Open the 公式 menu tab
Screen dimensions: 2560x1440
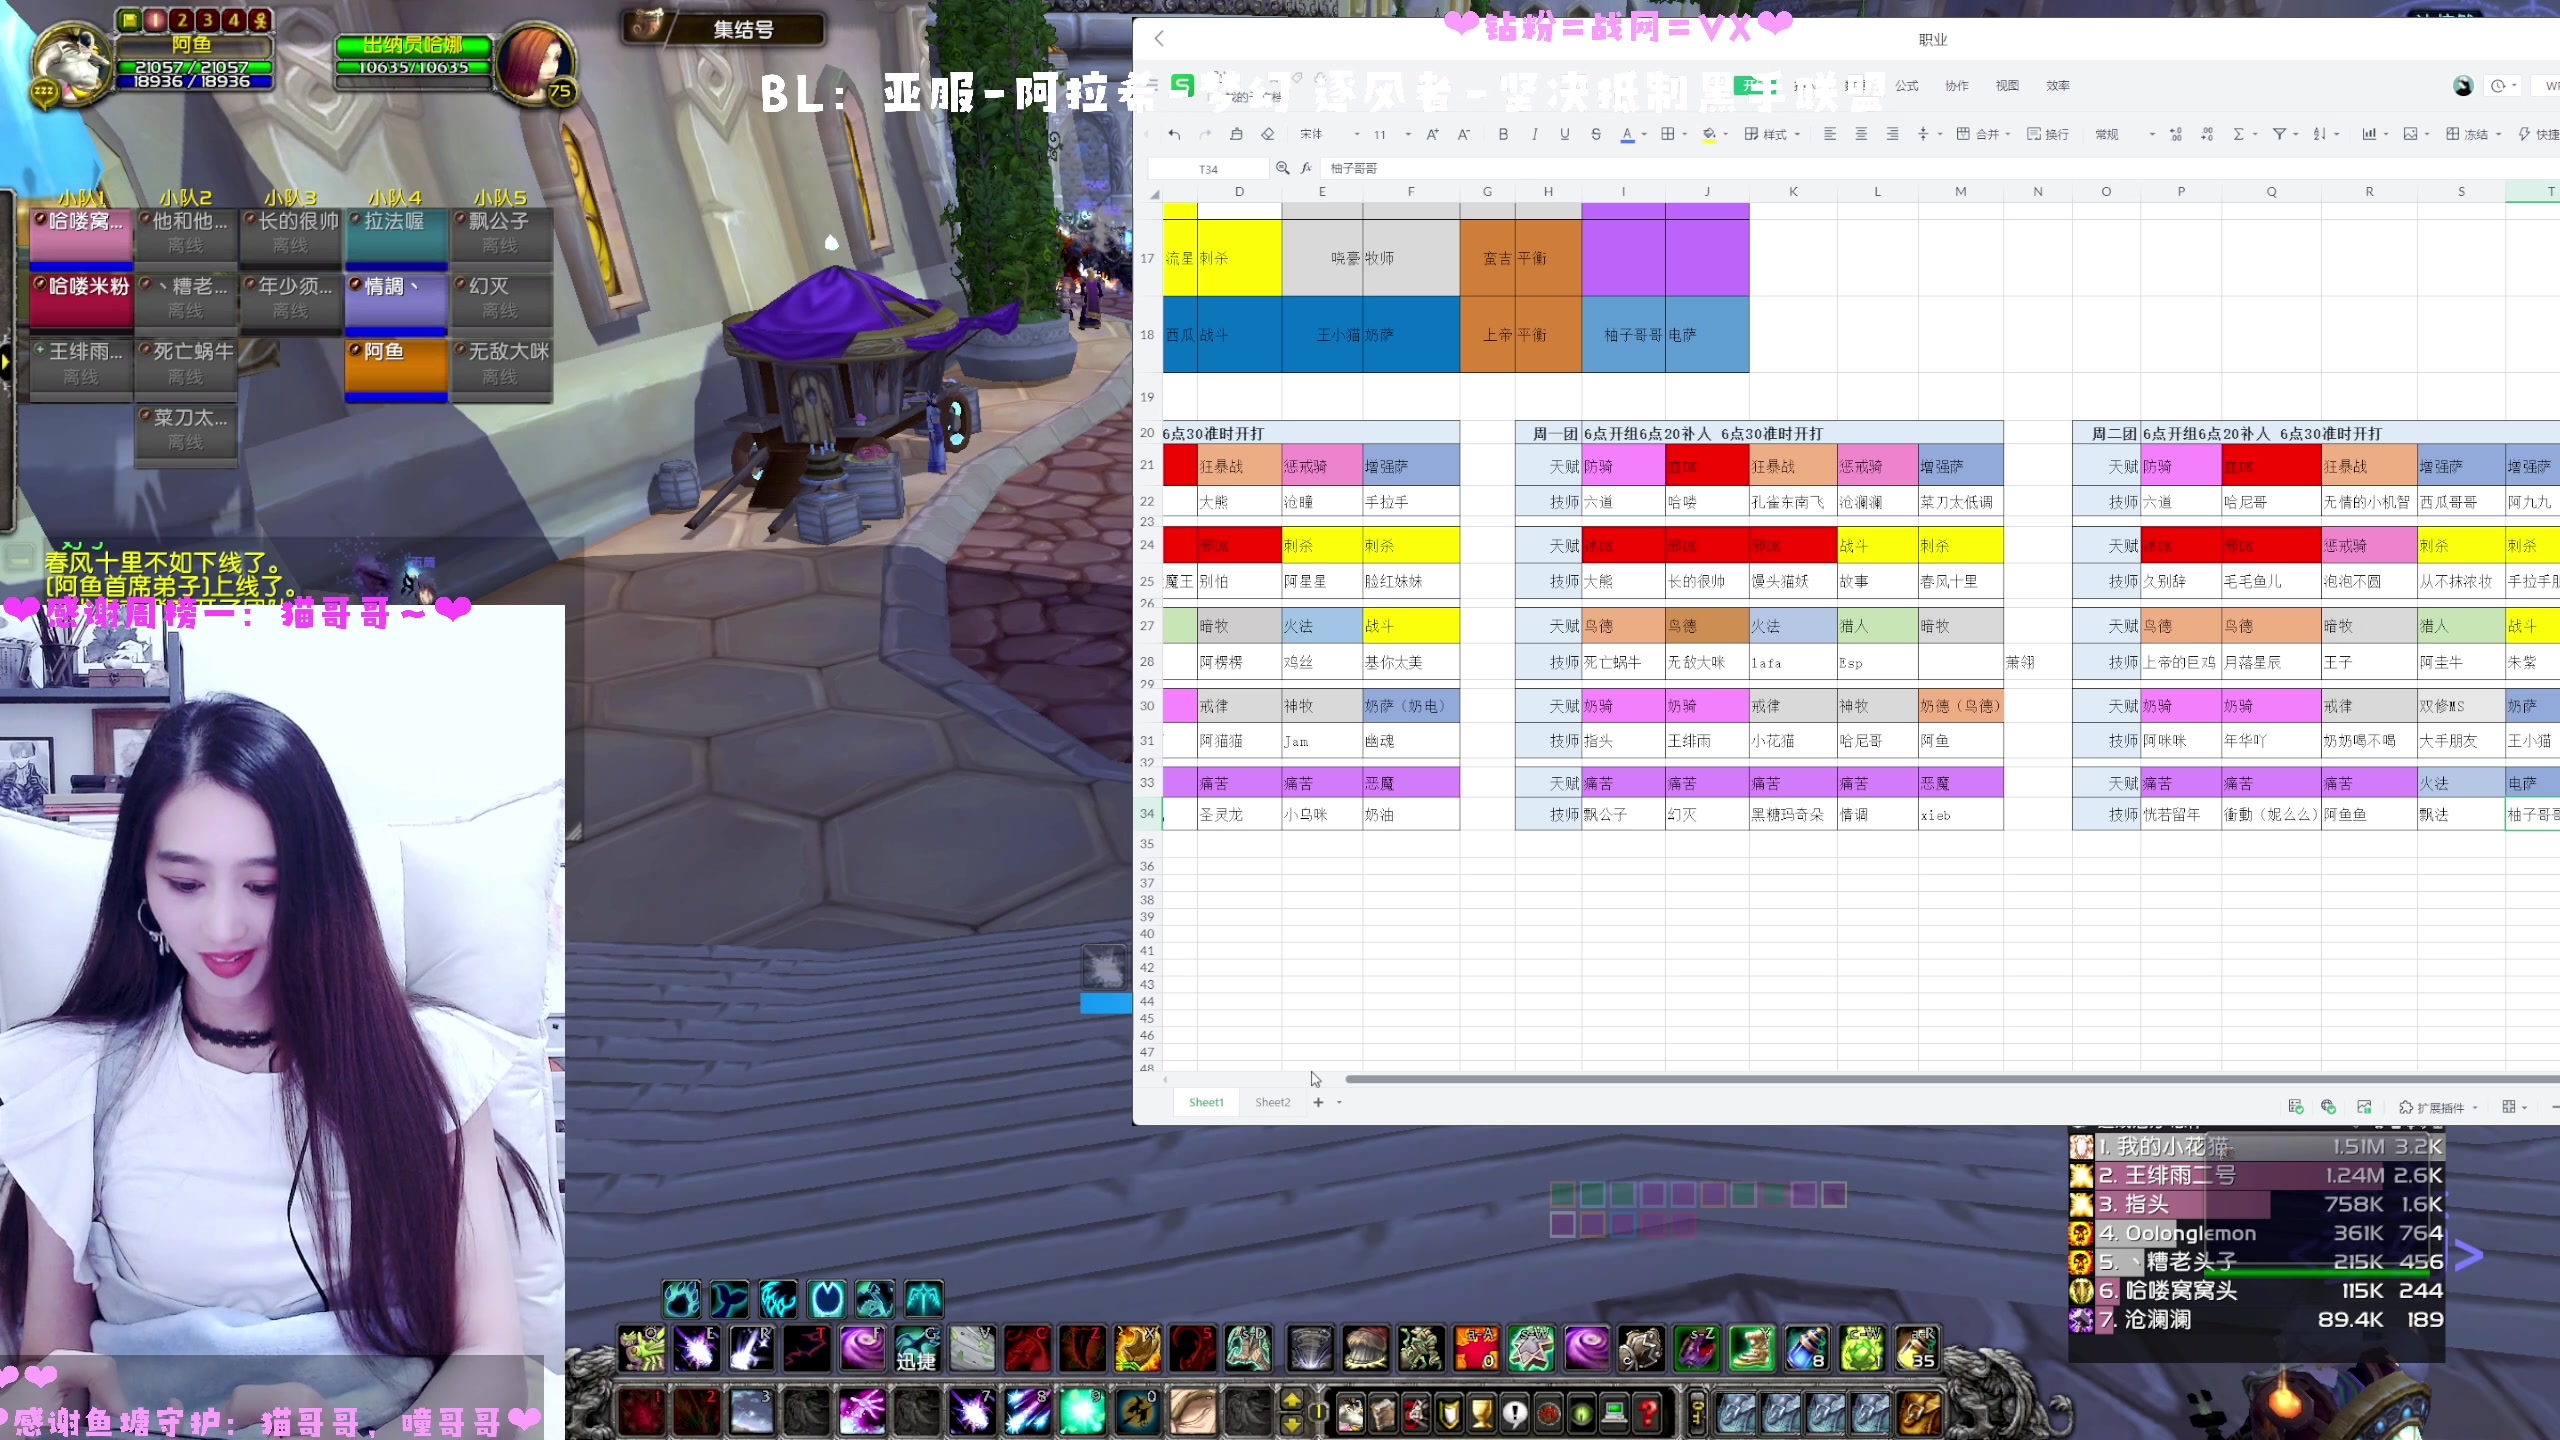pos(1907,86)
